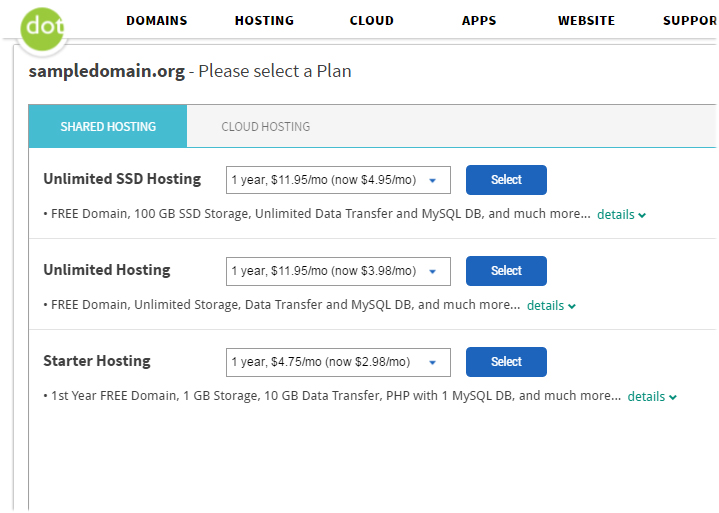Click the '100 GB SSD Storage' feature line
719x513 pixels.
point(317,214)
